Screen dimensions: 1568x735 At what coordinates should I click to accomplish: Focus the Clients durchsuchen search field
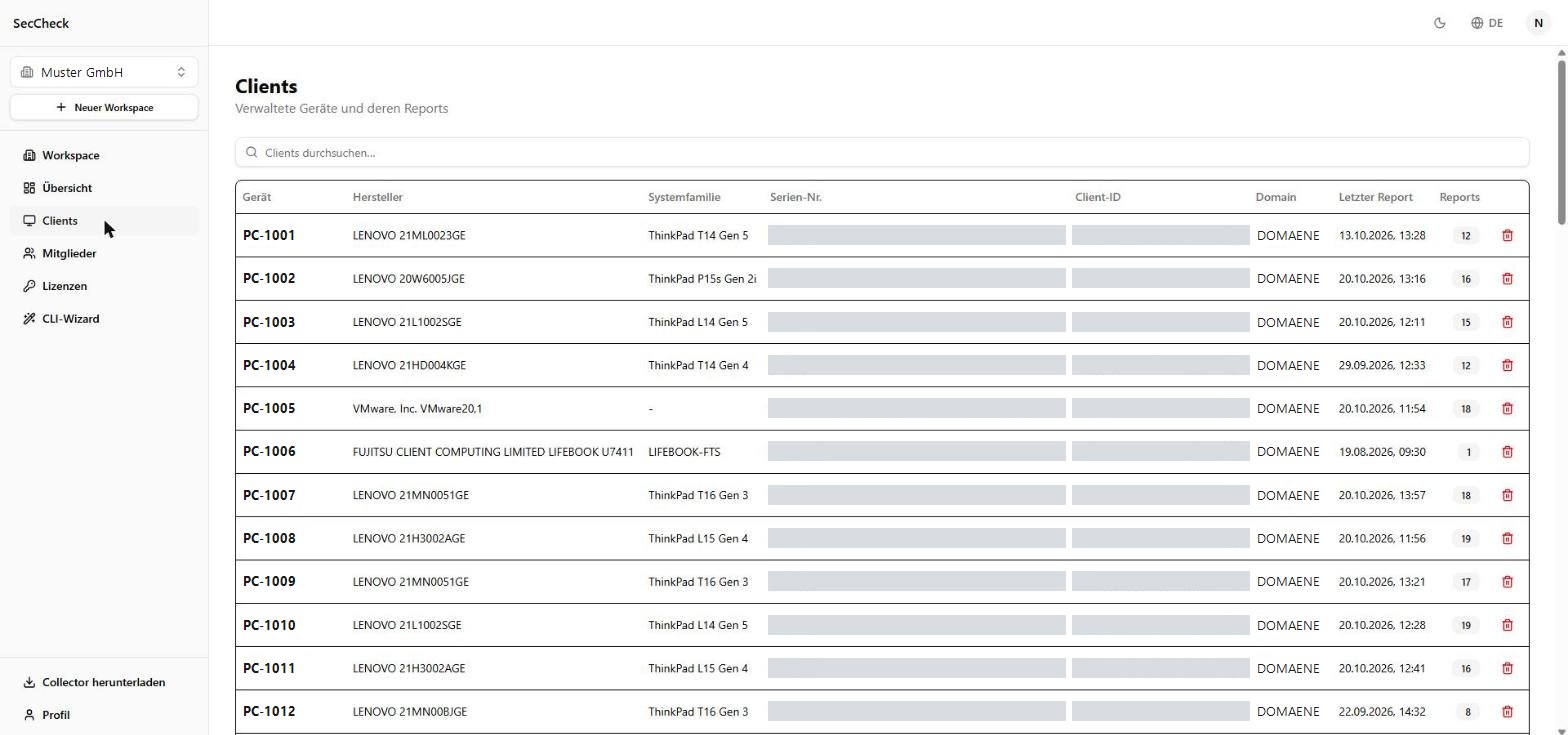pyautogui.click(x=882, y=153)
